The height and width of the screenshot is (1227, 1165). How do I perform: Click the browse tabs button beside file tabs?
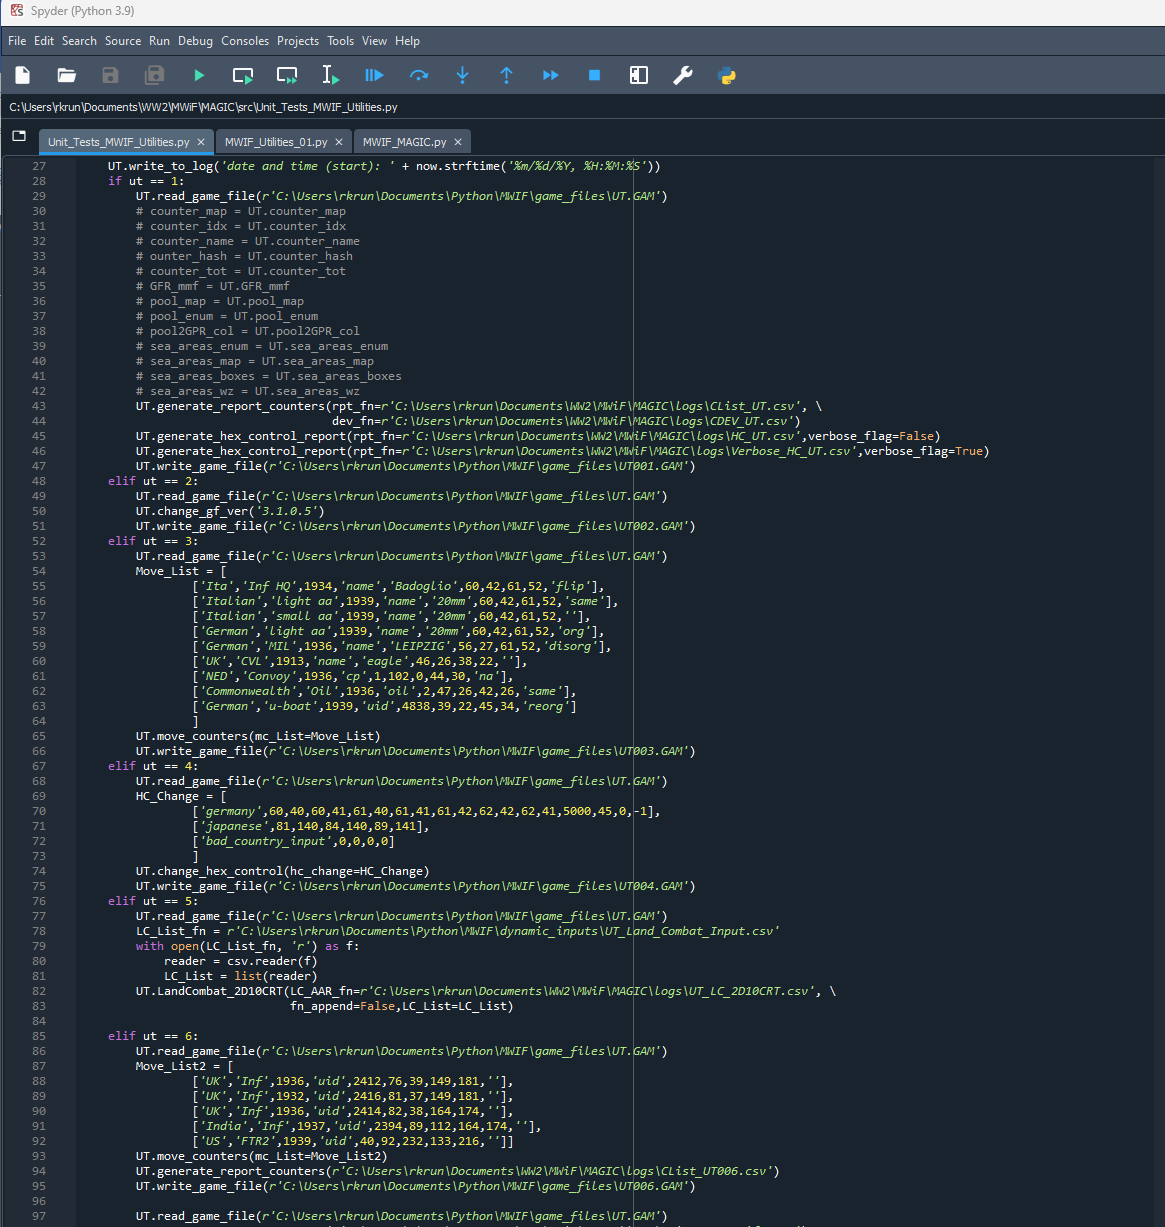click(x=19, y=136)
